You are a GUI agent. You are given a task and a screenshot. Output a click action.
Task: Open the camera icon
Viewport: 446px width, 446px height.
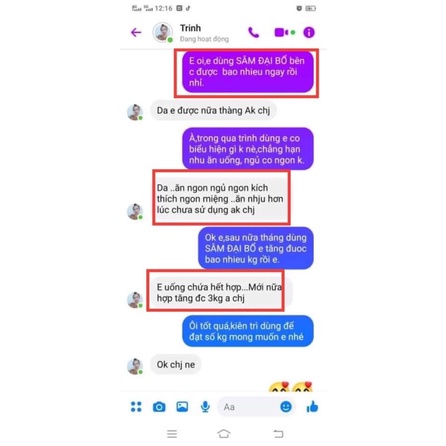[159, 407]
